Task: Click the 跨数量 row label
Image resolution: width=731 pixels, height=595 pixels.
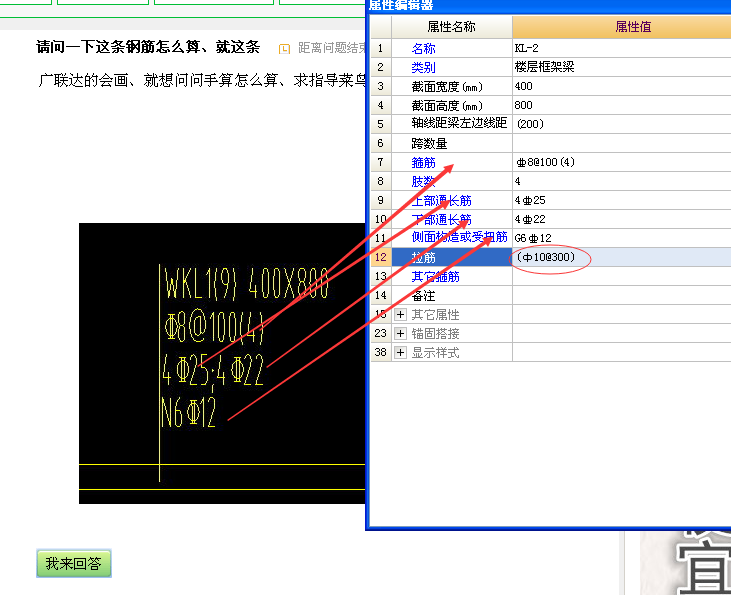Action: (429, 143)
